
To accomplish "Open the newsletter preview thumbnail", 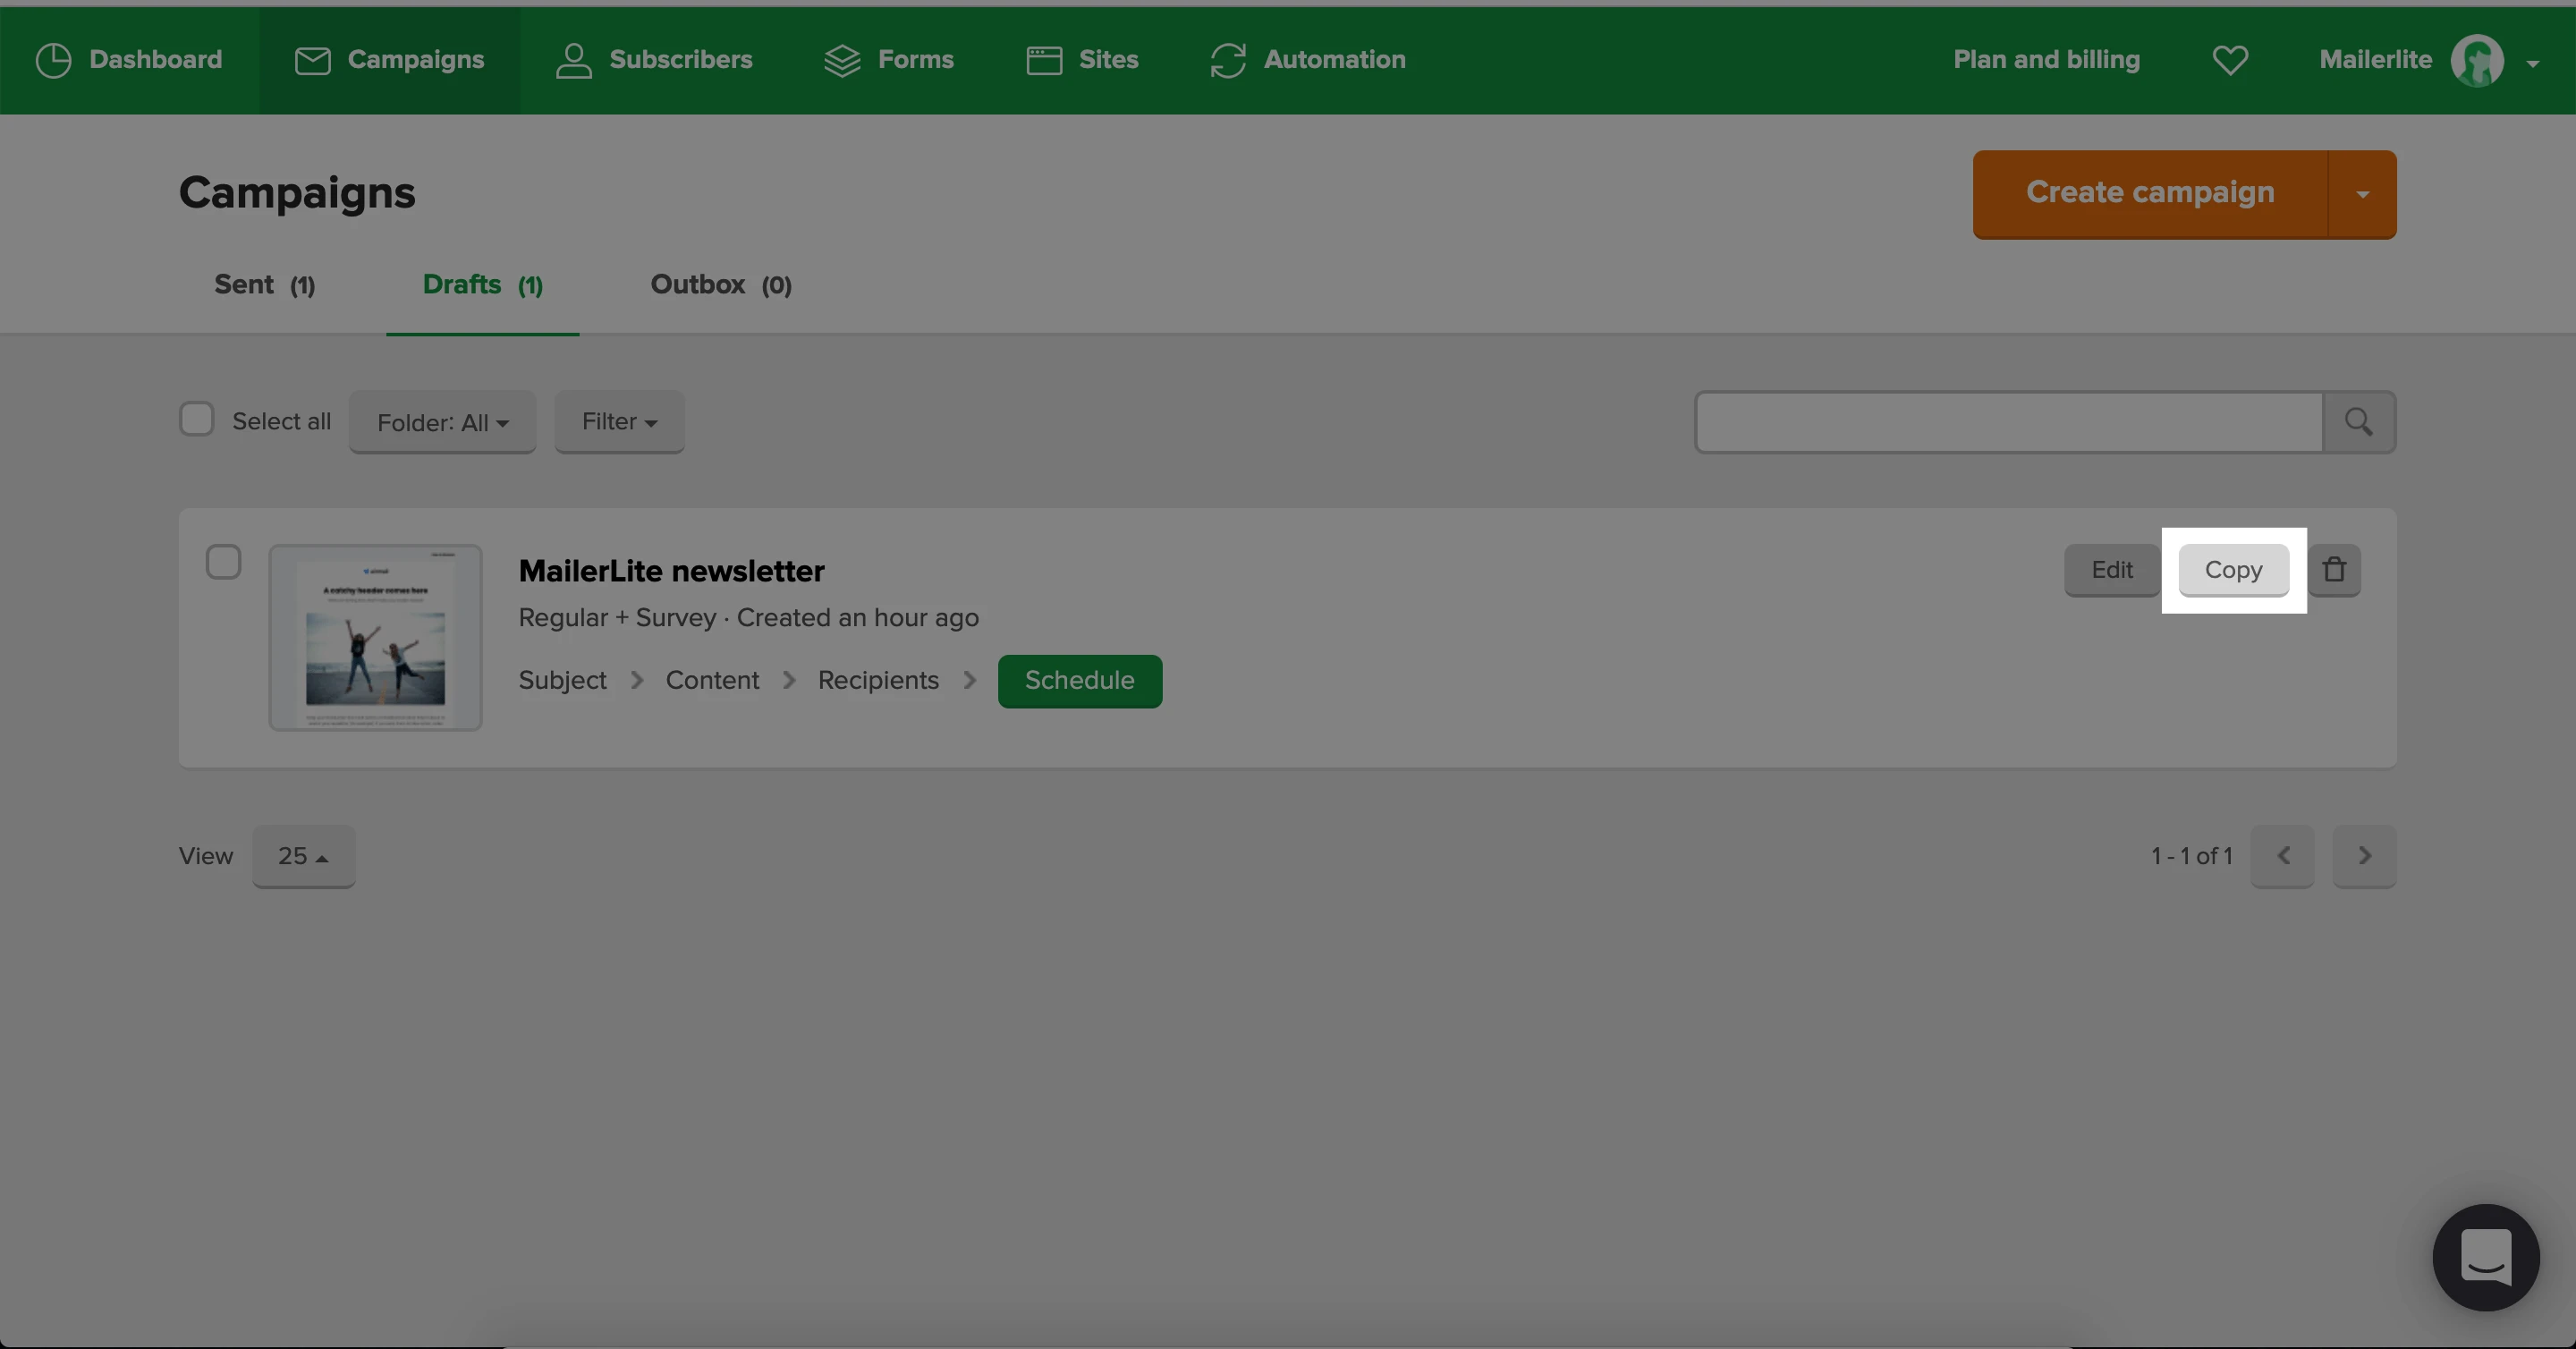I will (375, 637).
